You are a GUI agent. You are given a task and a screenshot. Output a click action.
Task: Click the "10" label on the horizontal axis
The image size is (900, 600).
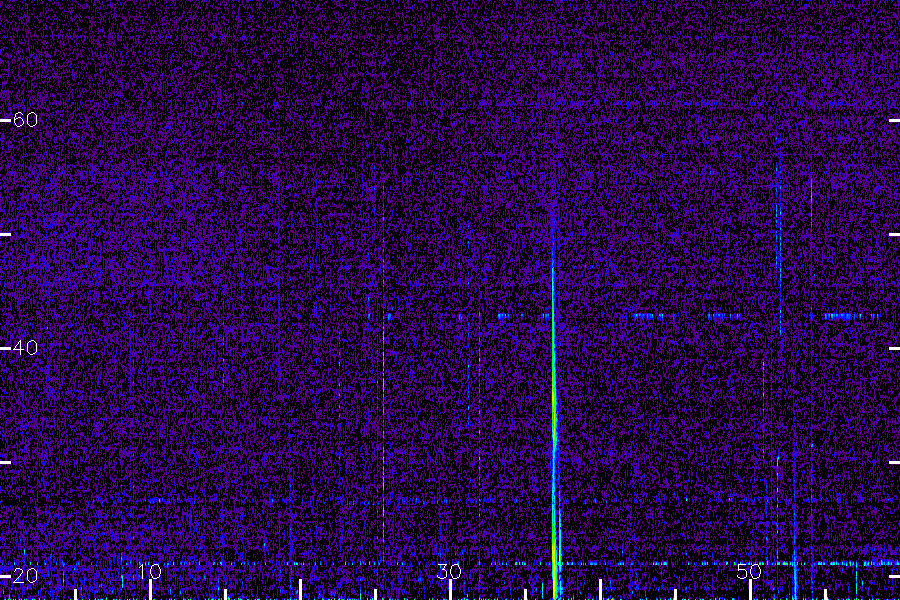pos(150,571)
